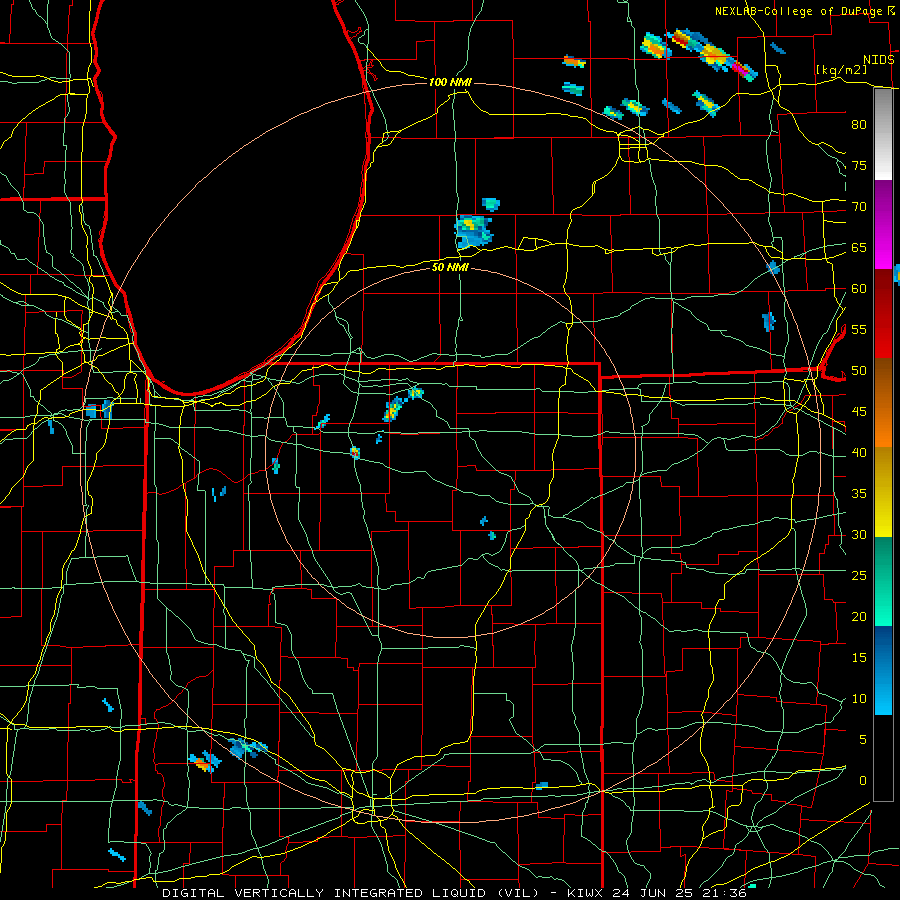
Task: Click the scale value 30
Action: coord(859,534)
